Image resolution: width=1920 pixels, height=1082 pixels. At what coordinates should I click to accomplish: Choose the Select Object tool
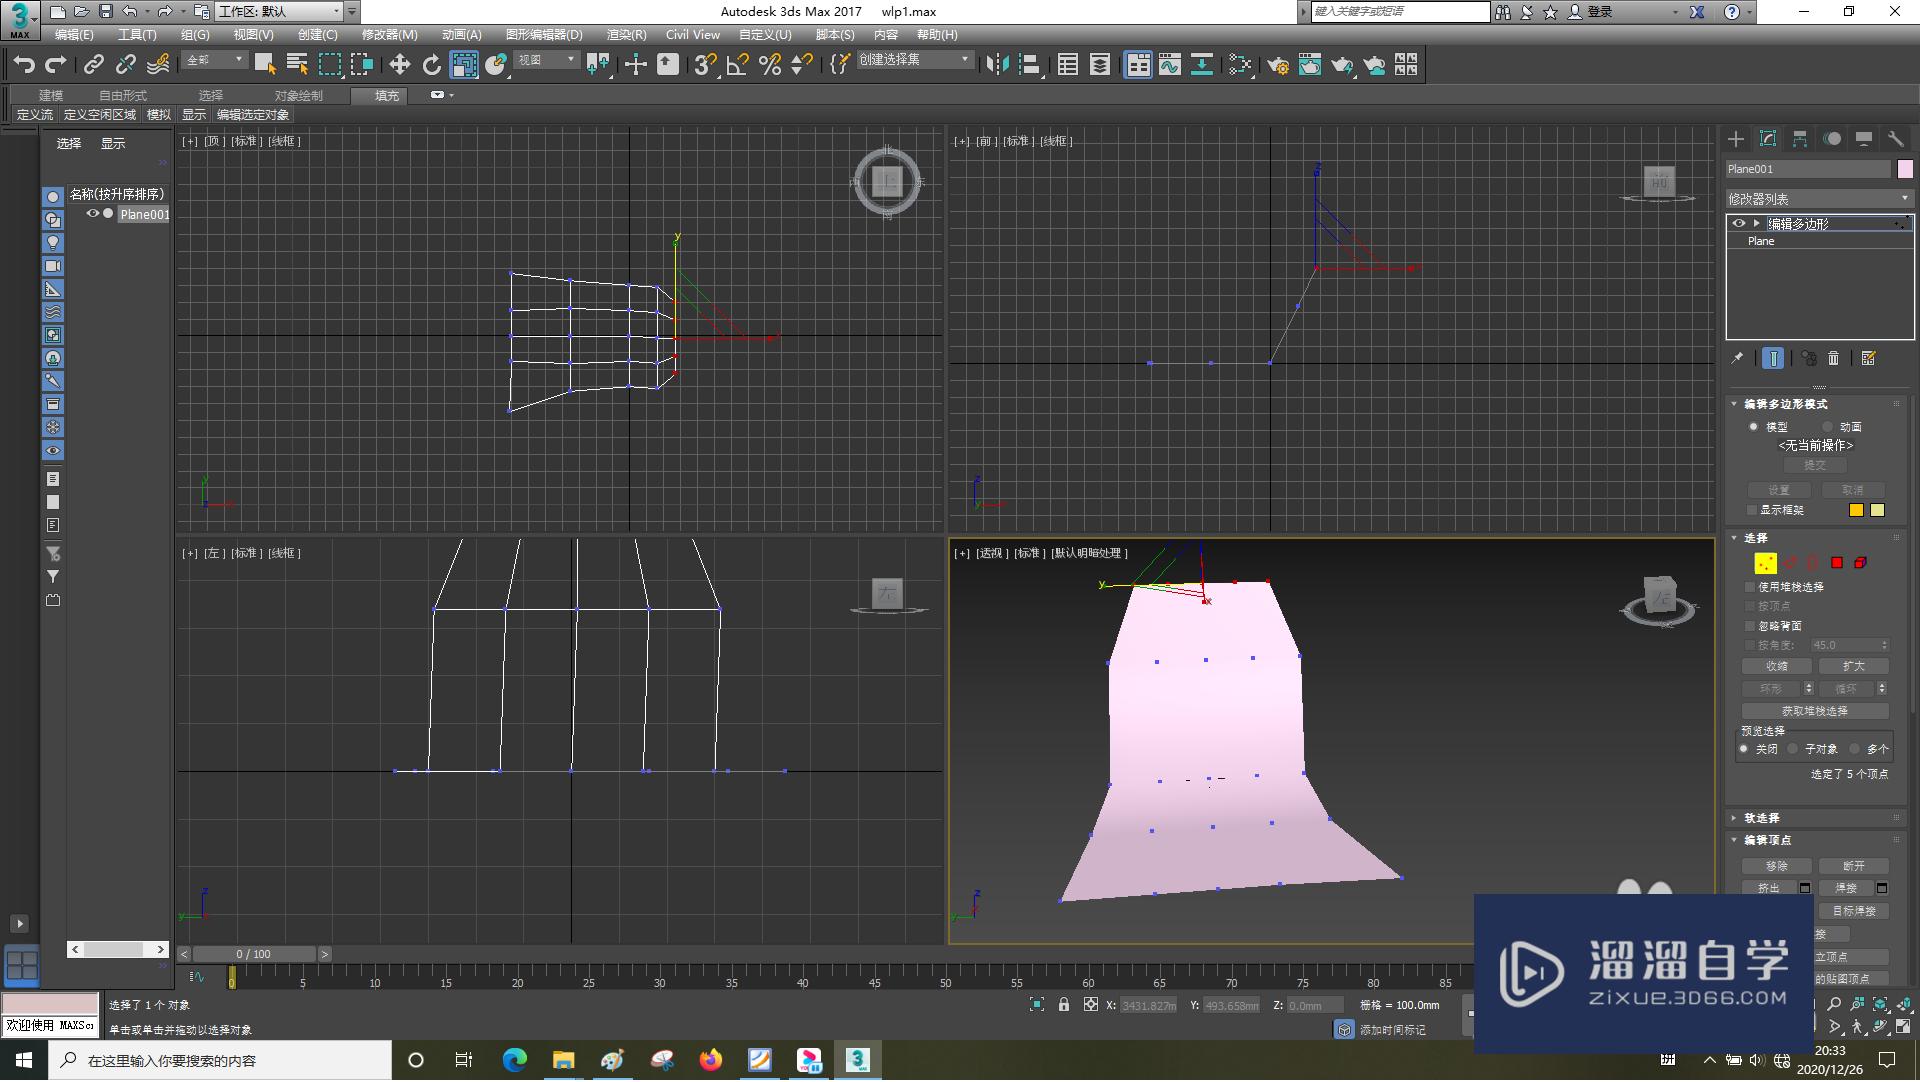(x=265, y=65)
